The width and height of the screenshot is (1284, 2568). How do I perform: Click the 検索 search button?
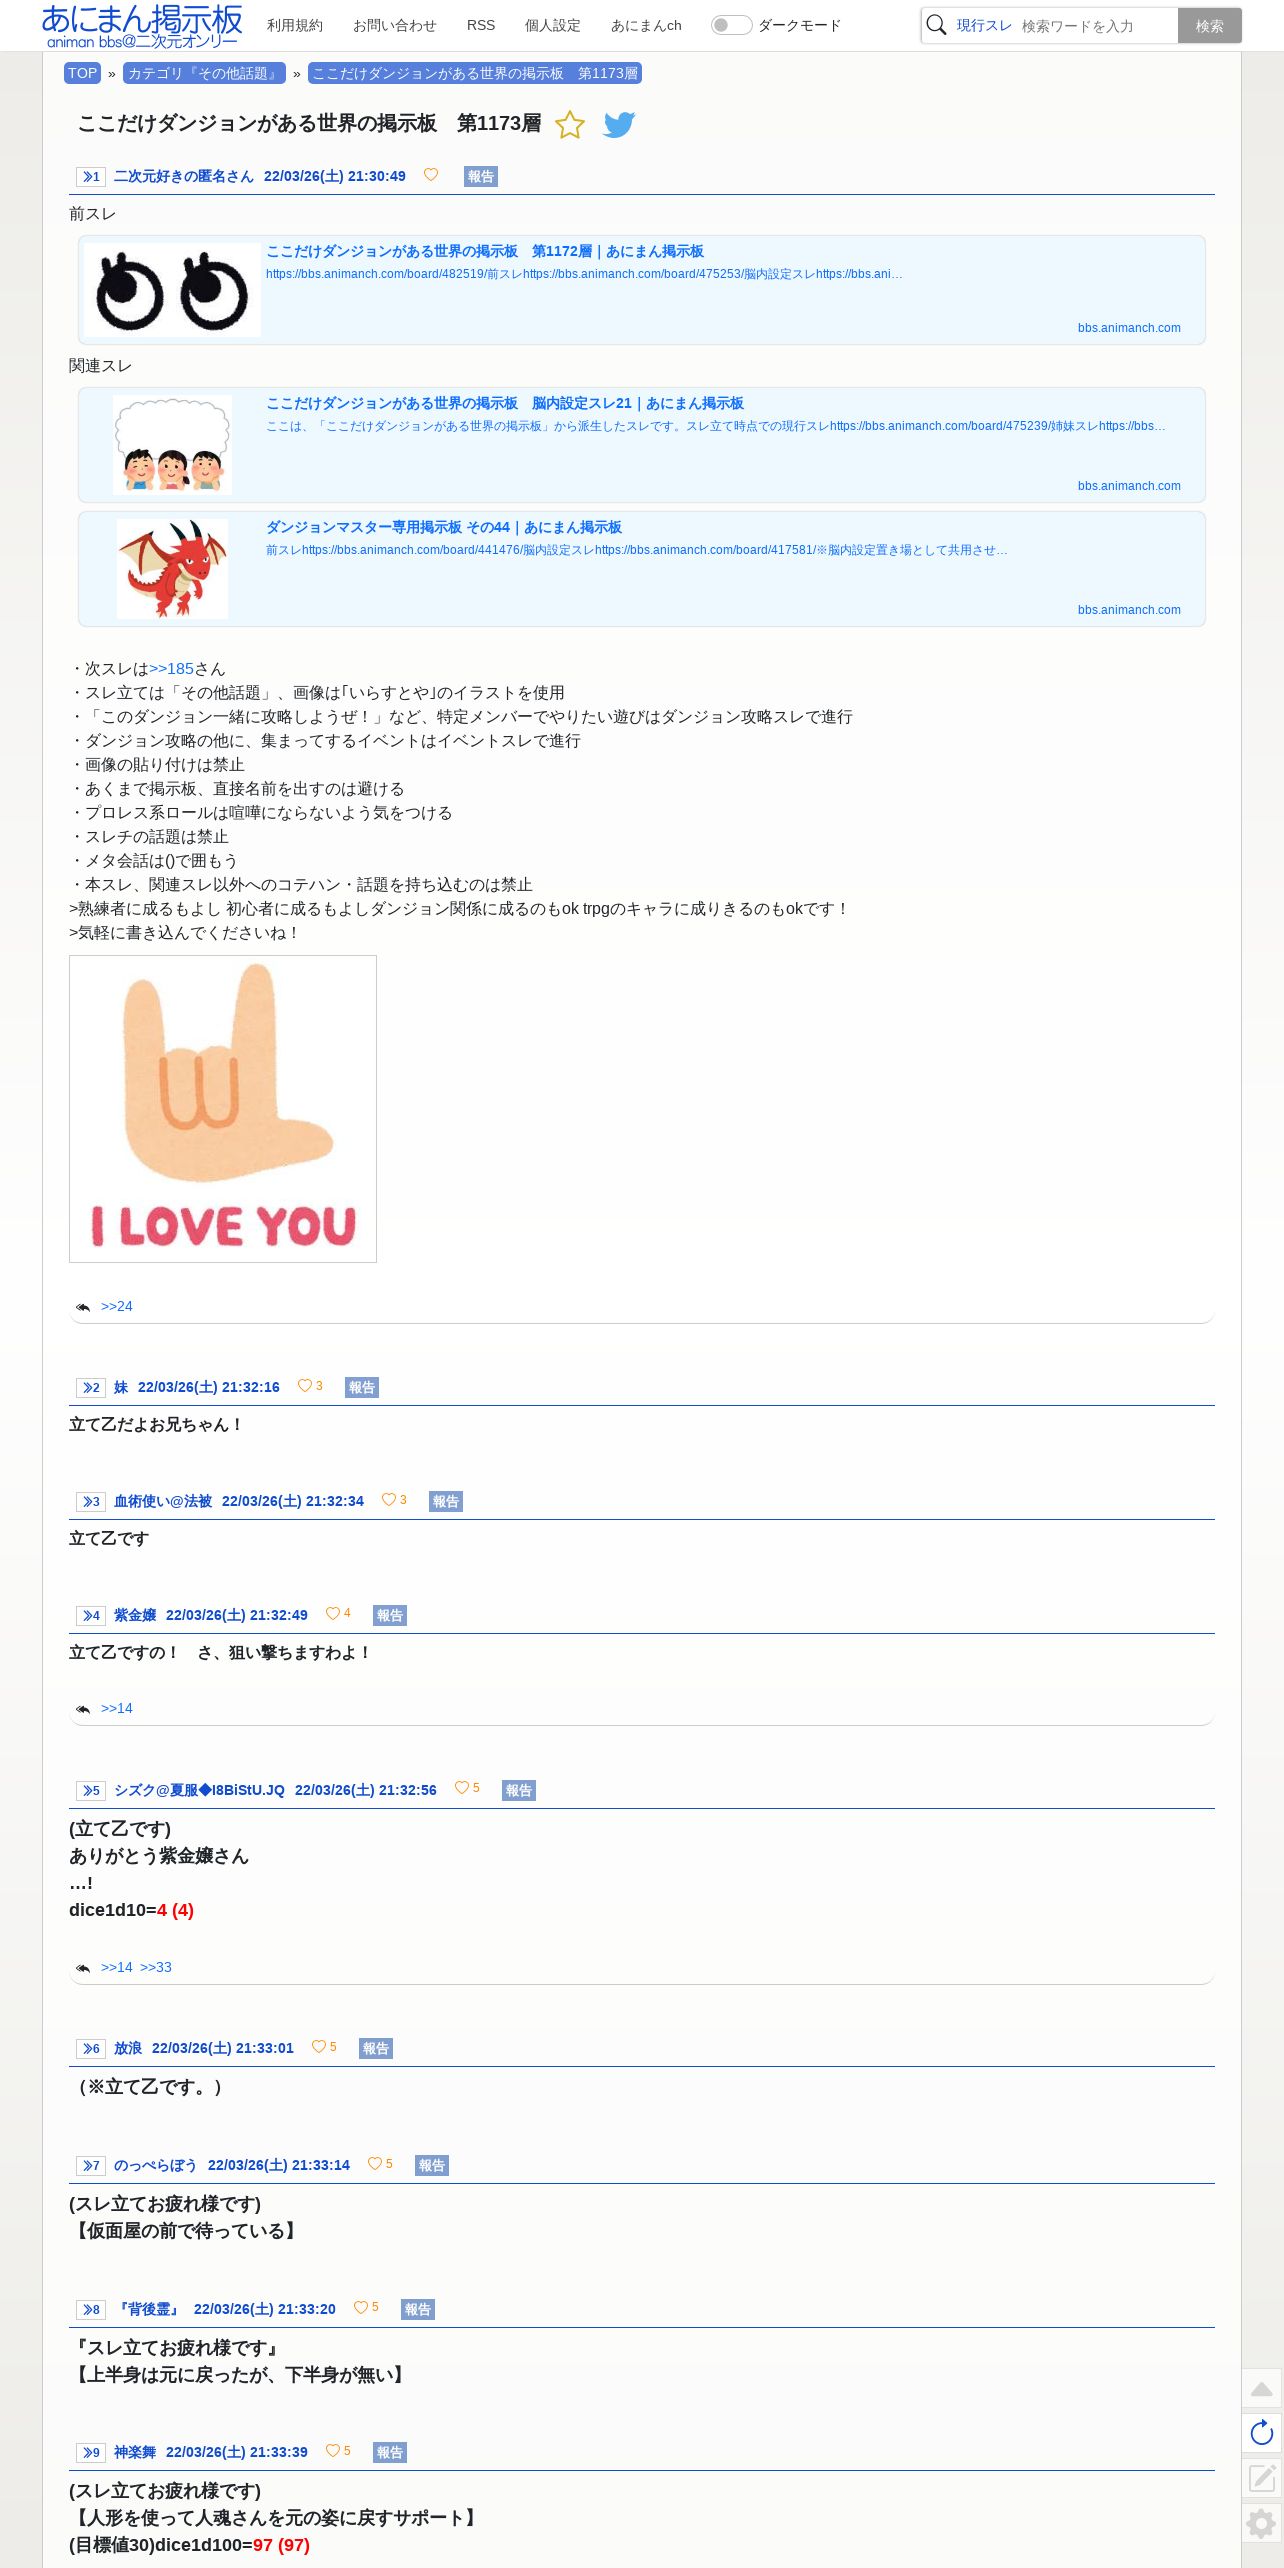(x=1210, y=26)
